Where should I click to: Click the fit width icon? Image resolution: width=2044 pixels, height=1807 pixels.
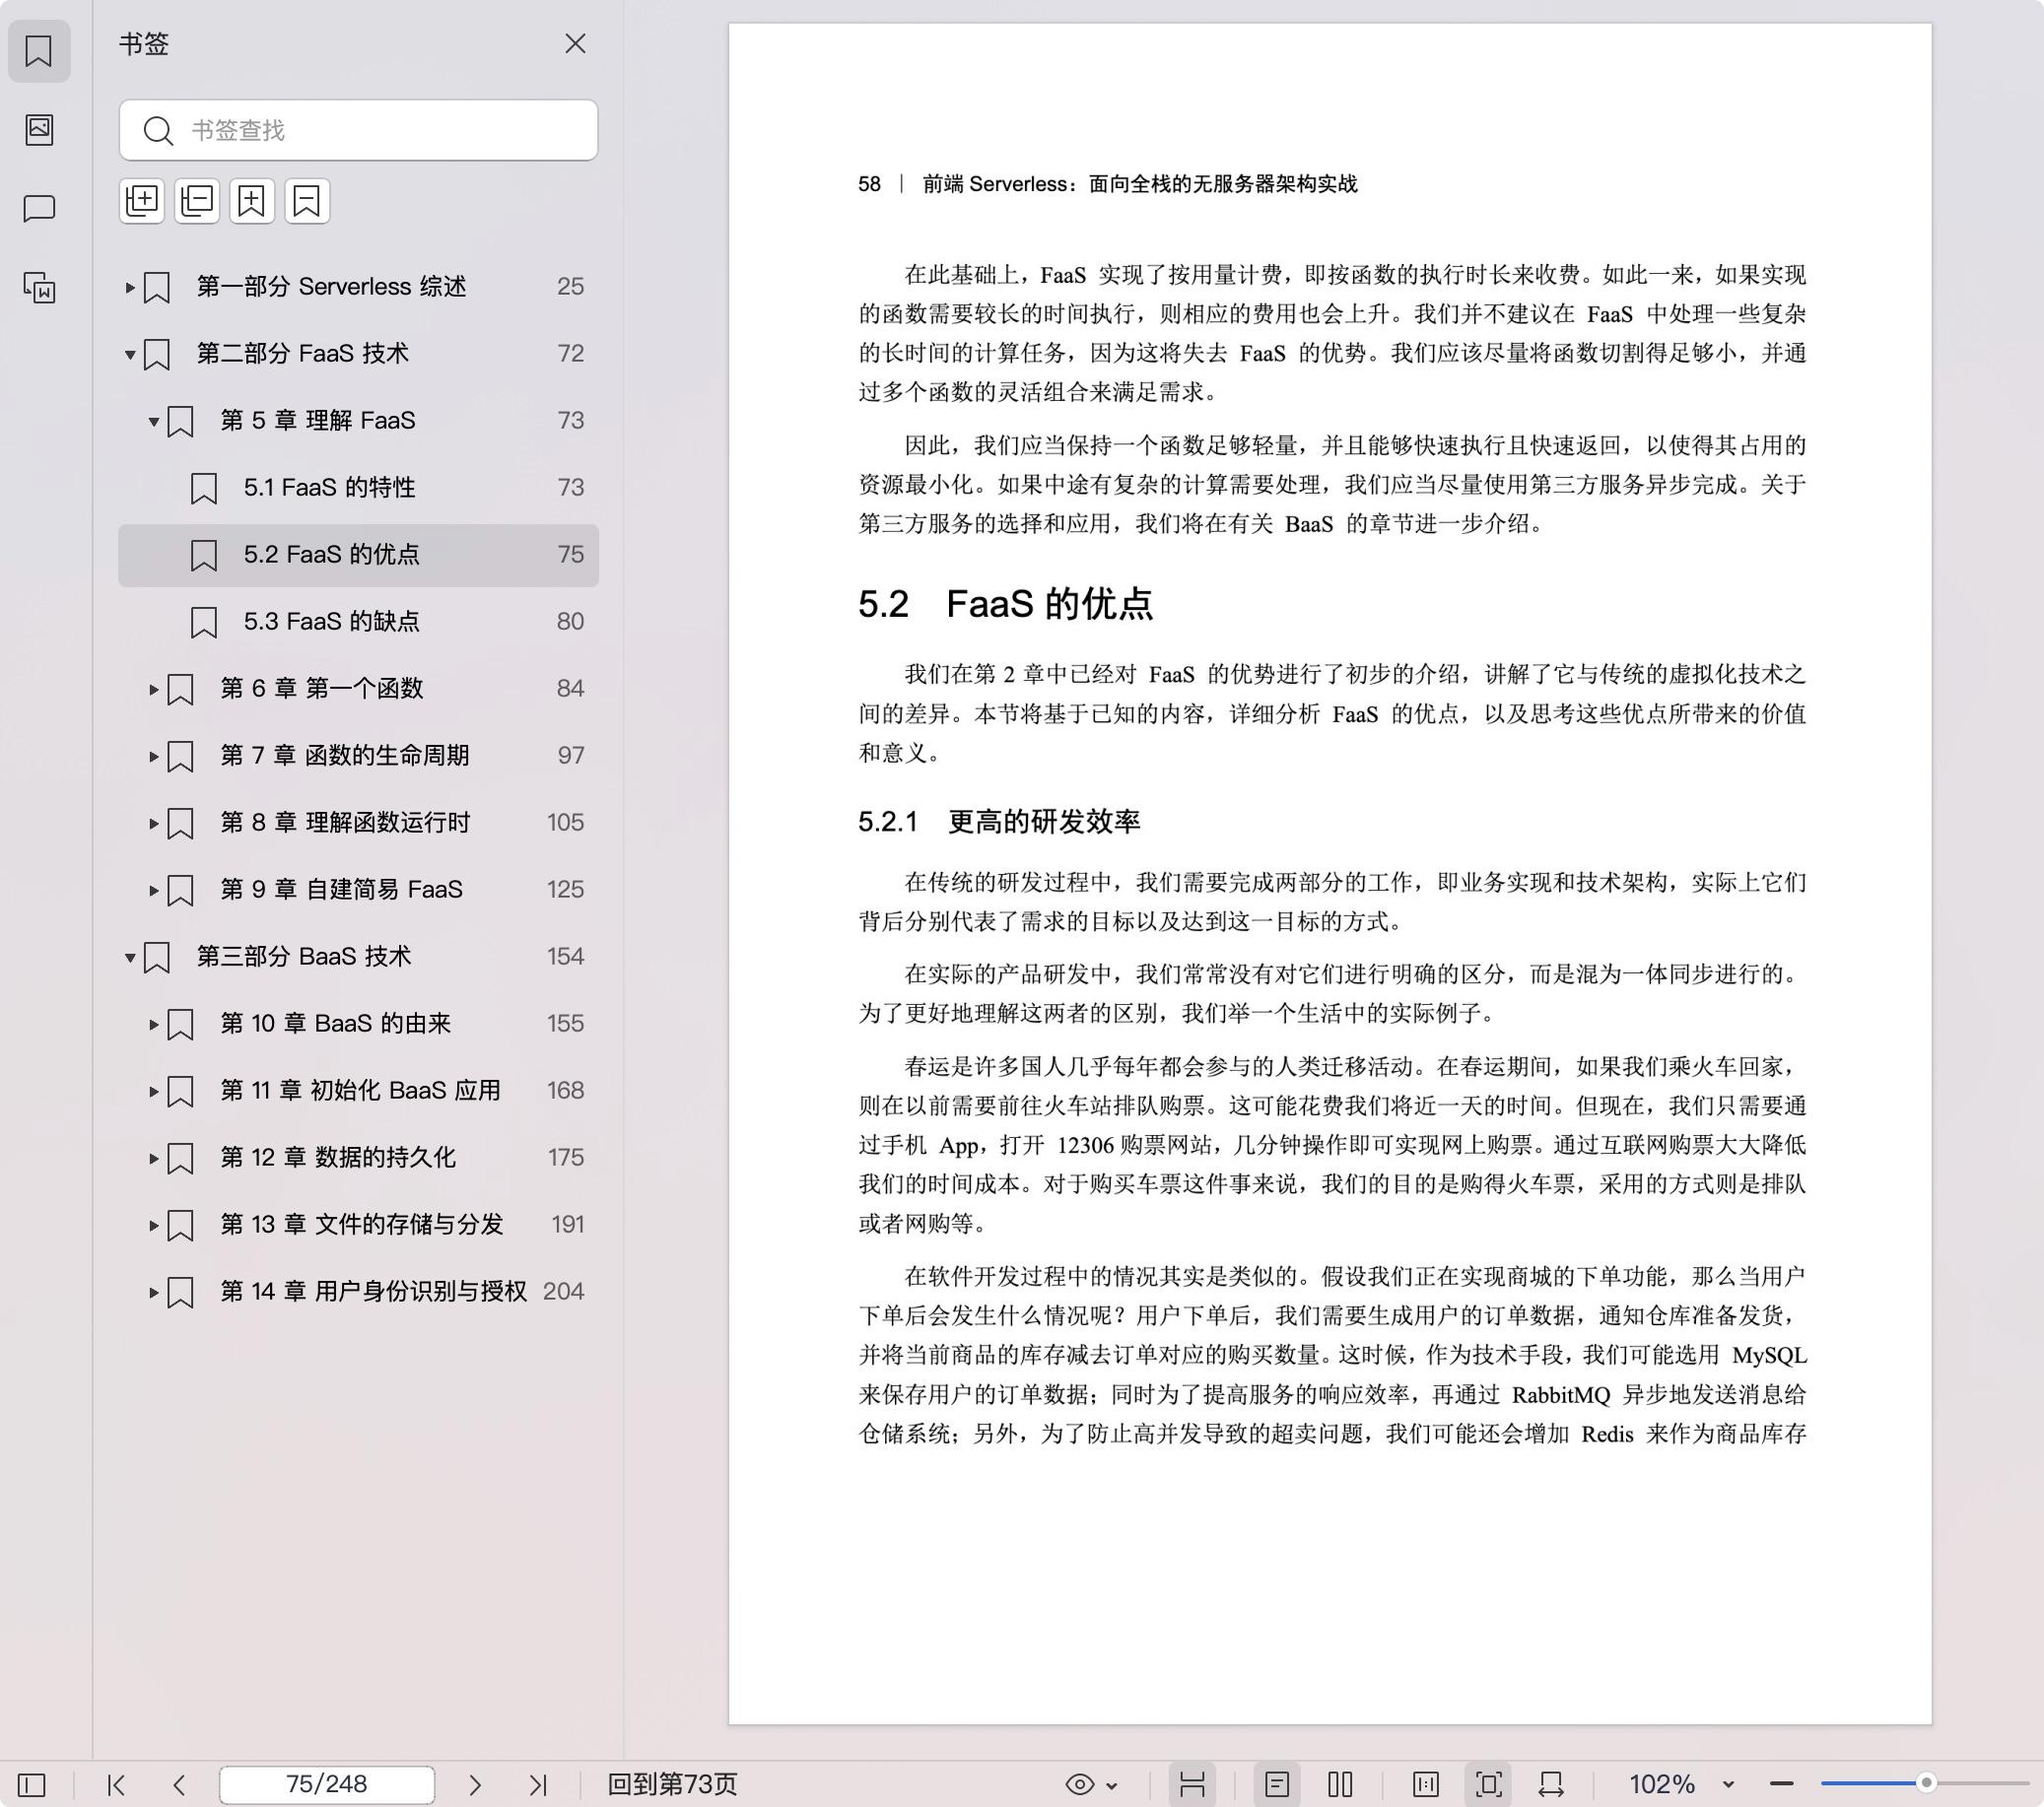click(1551, 1785)
